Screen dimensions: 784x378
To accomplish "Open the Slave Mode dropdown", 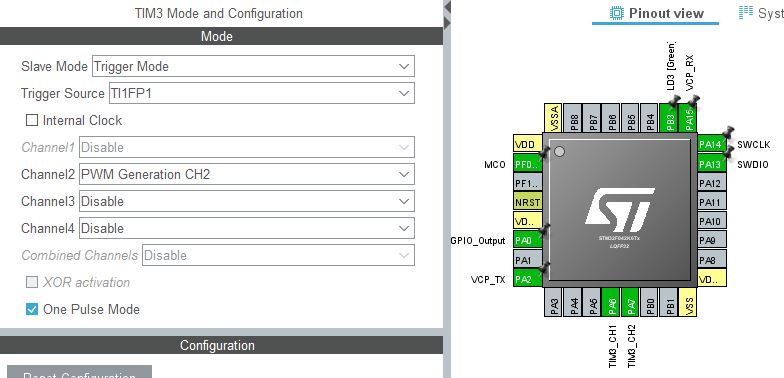I will (x=253, y=66).
